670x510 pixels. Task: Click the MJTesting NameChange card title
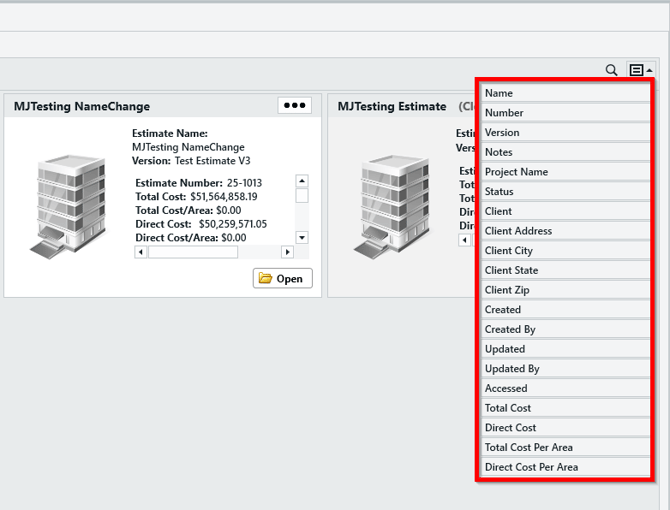click(82, 106)
